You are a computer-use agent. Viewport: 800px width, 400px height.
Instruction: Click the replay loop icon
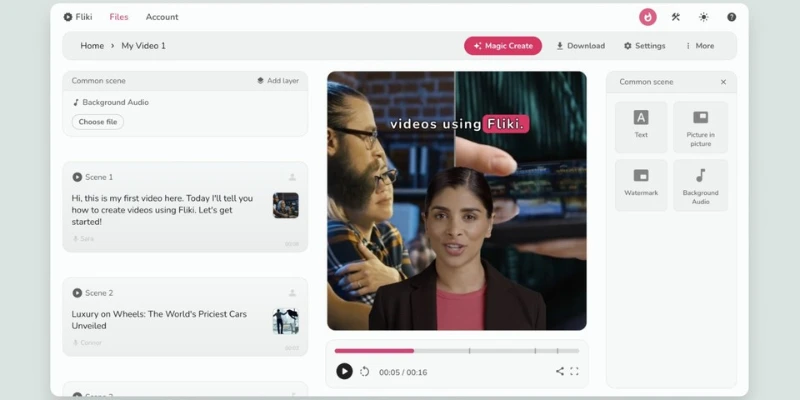click(364, 371)
